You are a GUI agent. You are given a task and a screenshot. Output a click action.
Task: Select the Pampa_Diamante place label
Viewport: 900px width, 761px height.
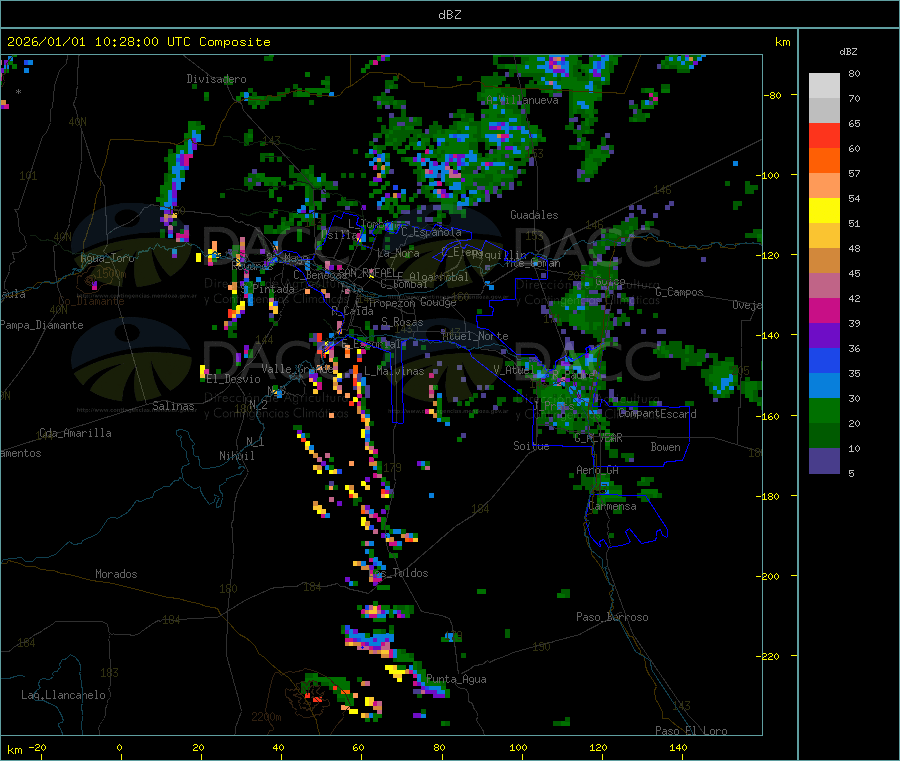(x=42, y=325)
